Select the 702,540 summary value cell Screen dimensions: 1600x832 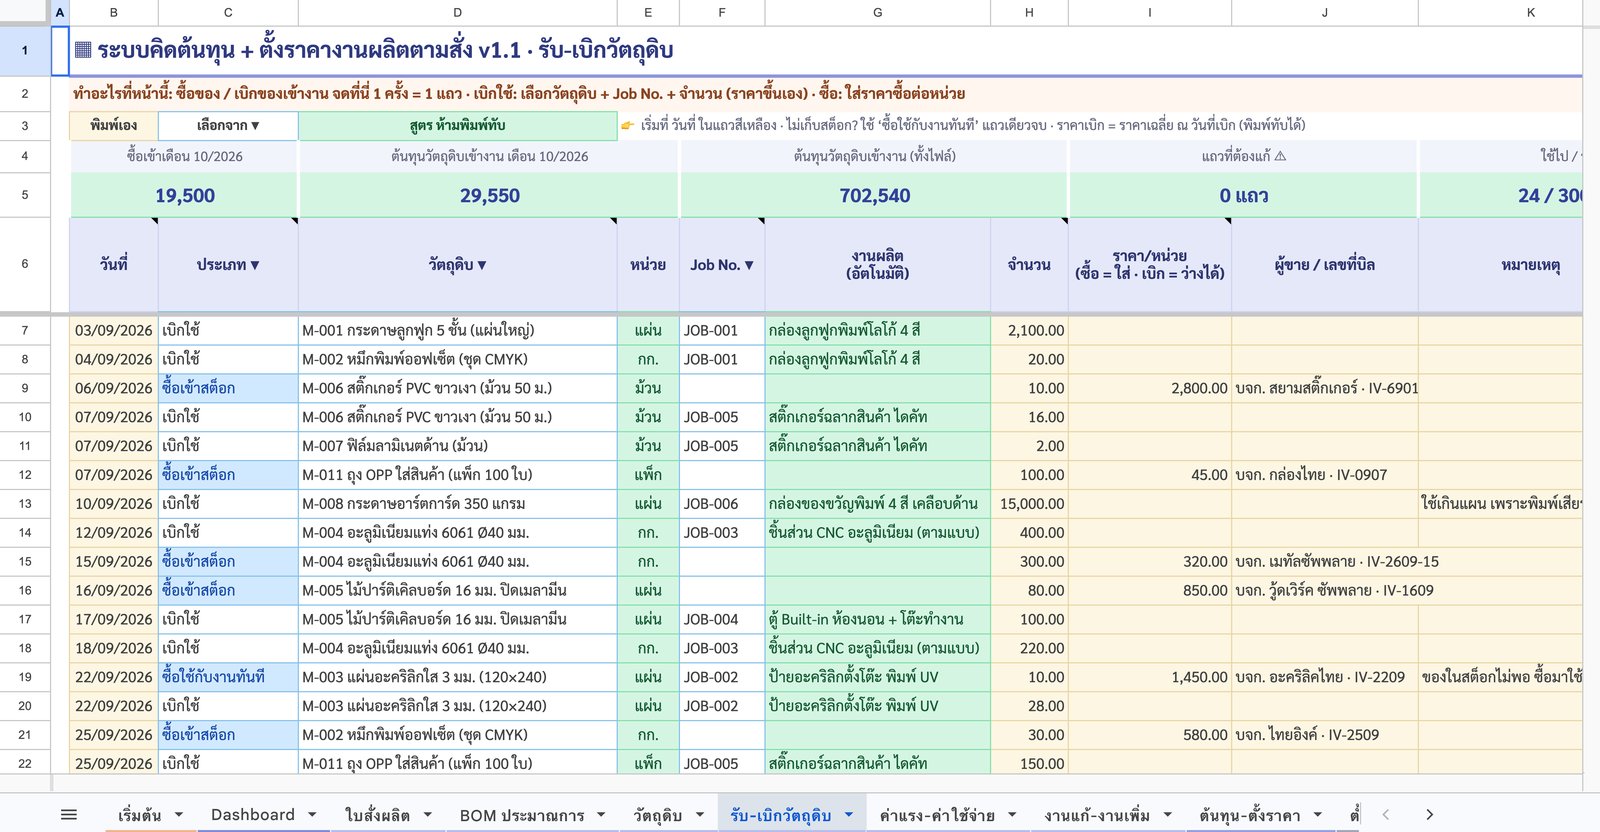(x=875, y=196)
